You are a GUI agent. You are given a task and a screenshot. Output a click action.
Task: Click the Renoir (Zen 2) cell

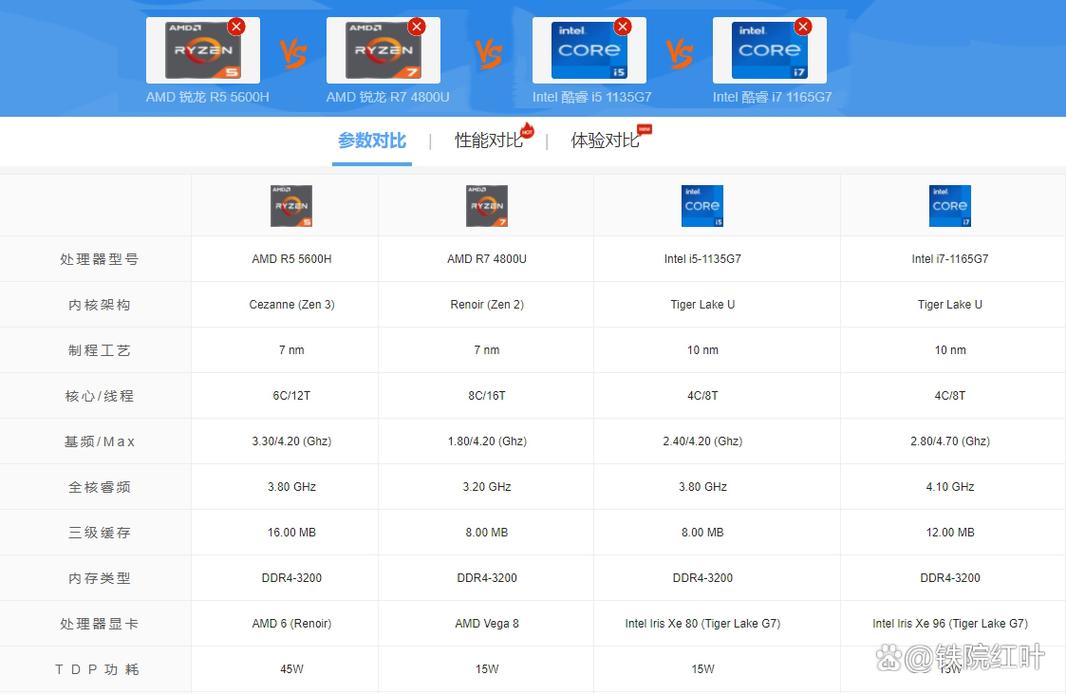click(487, 305)
